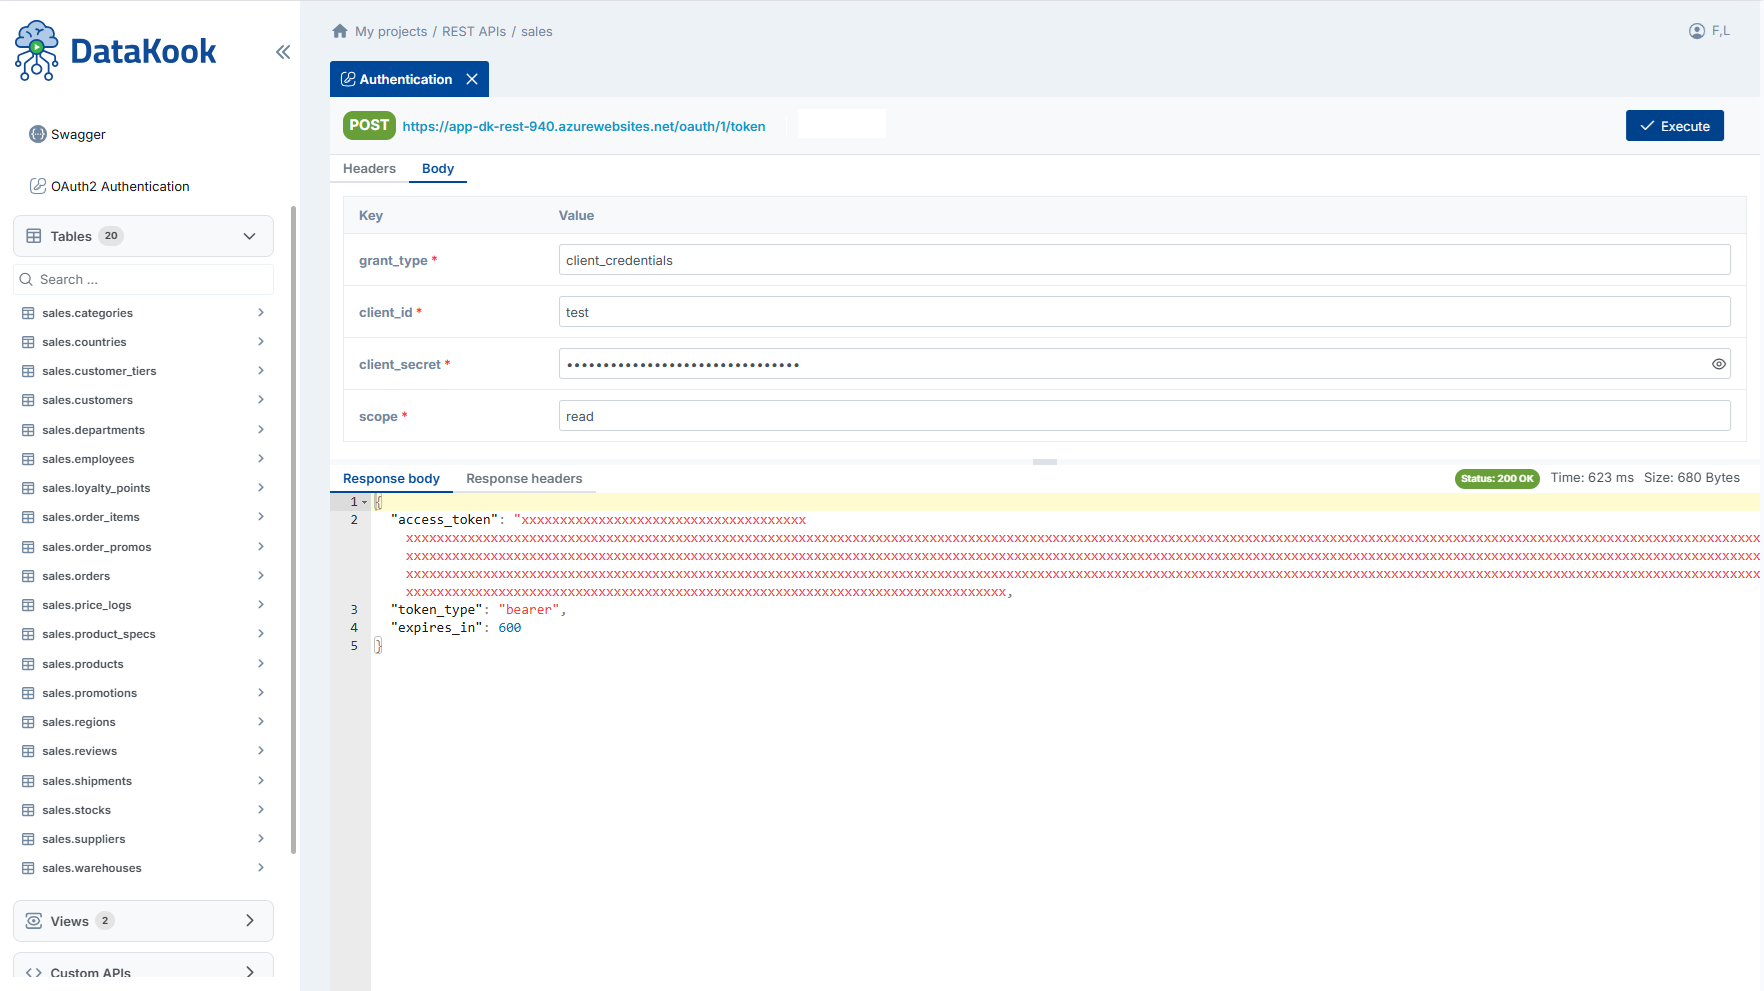Screen dimensions: 1764x991
Task: Fold line 1 of the JSON response
Action: 365,502
